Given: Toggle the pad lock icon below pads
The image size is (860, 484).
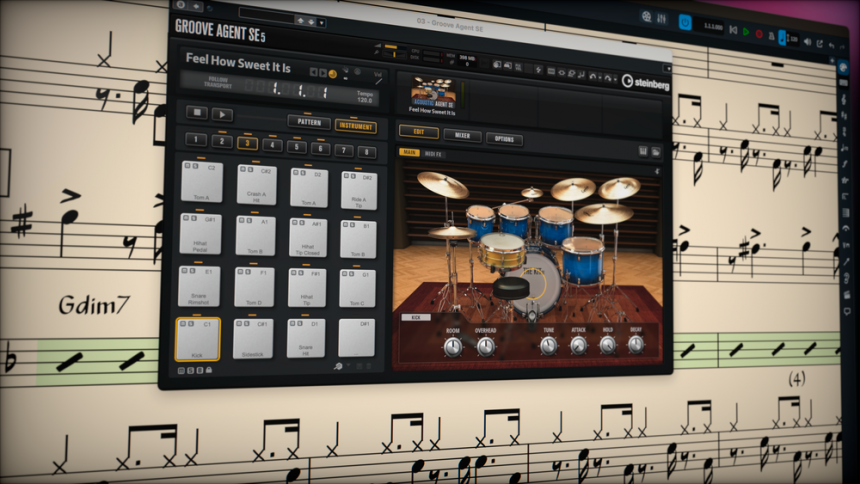Looking at the screenshot, I should click(209, 370).
